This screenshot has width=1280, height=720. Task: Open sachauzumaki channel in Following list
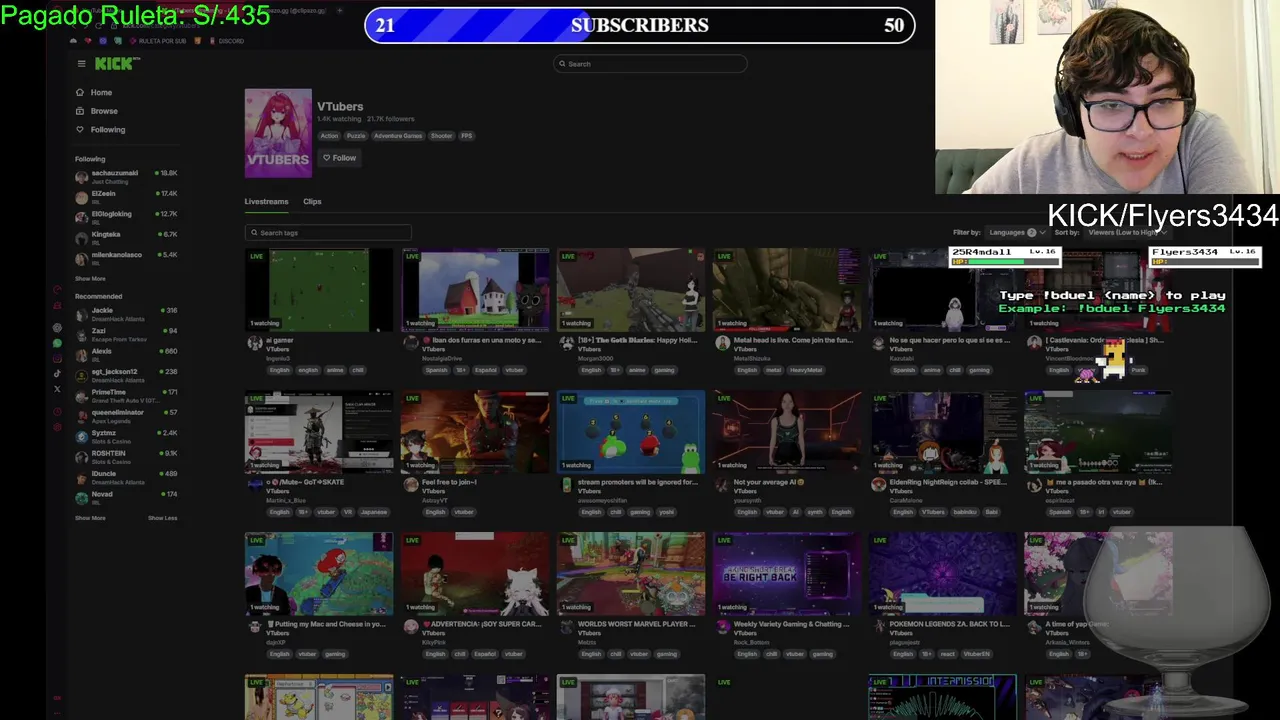tap(127, 177)
